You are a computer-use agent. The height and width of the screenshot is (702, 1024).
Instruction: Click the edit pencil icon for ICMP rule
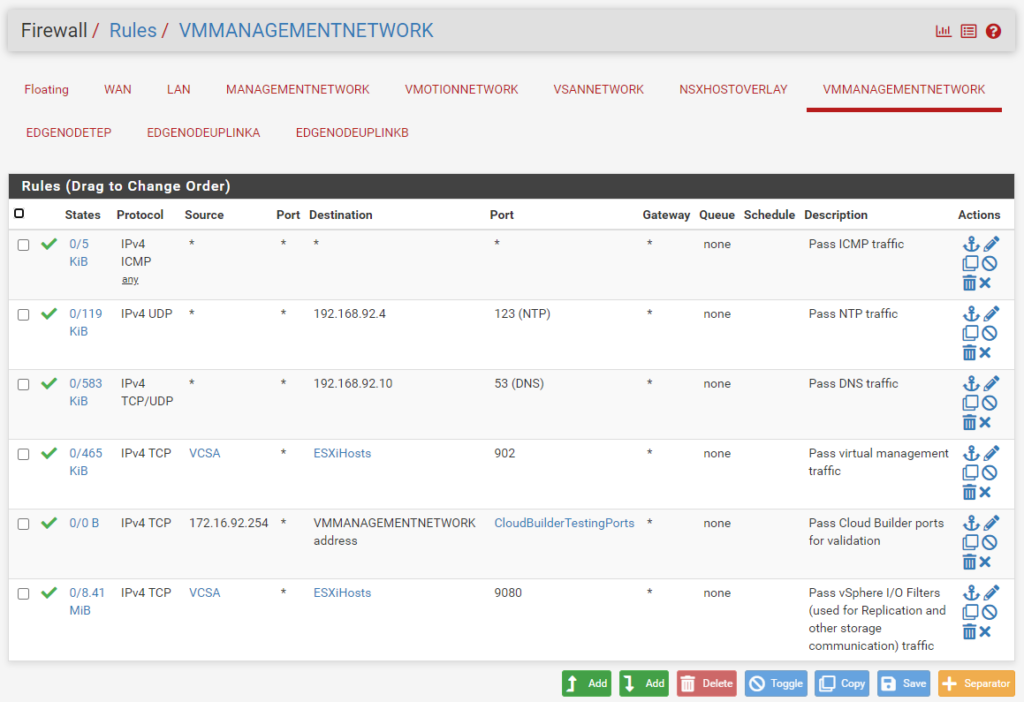991,244
